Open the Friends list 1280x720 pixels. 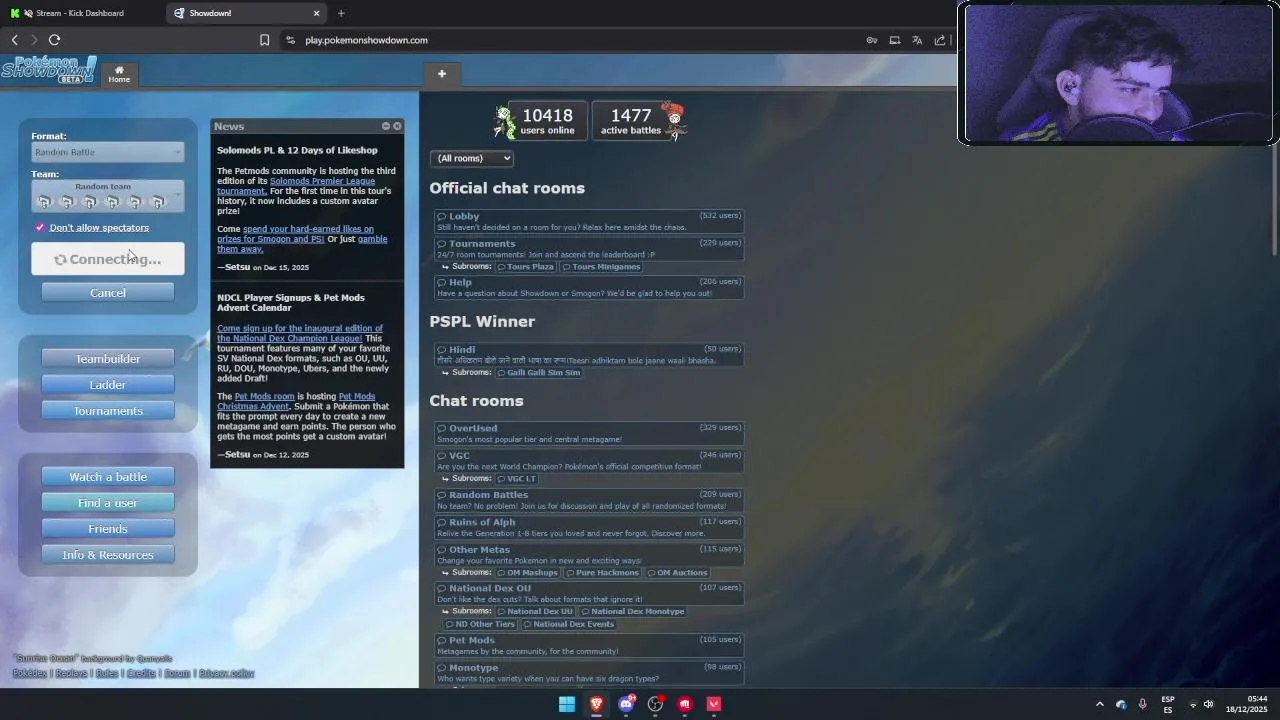108,529
